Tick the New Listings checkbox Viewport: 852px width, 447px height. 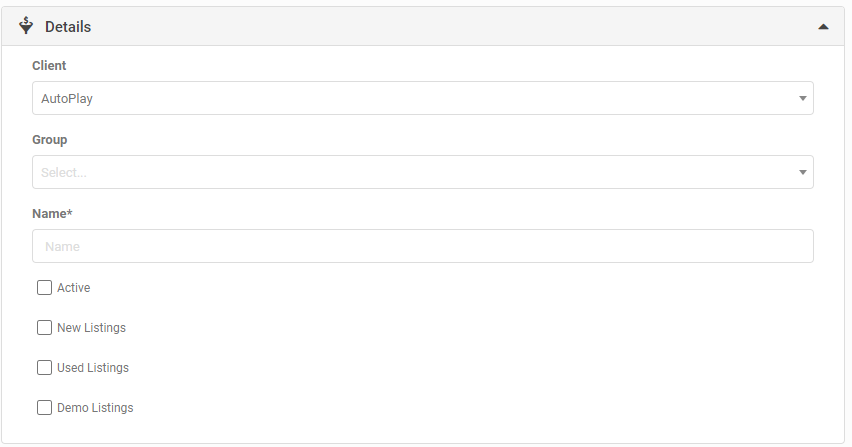click(44, 328)
